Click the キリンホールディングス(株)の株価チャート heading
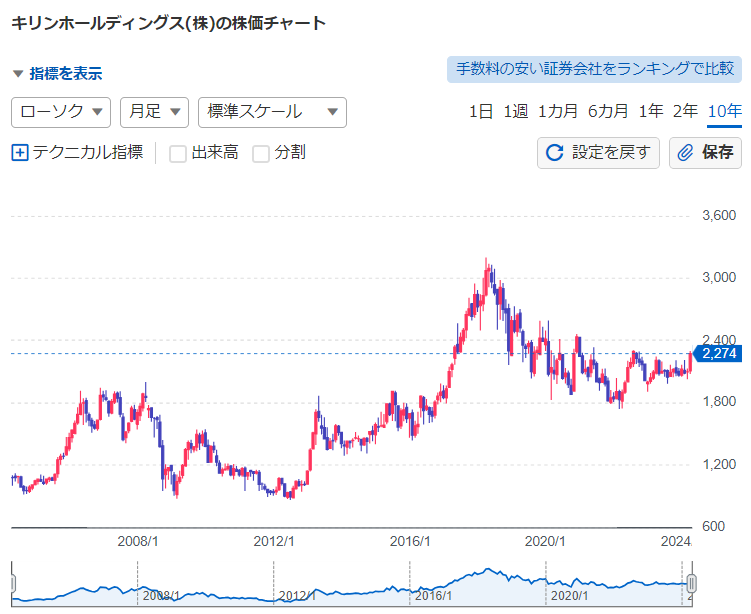751x614 pixels. pos(169,23)
